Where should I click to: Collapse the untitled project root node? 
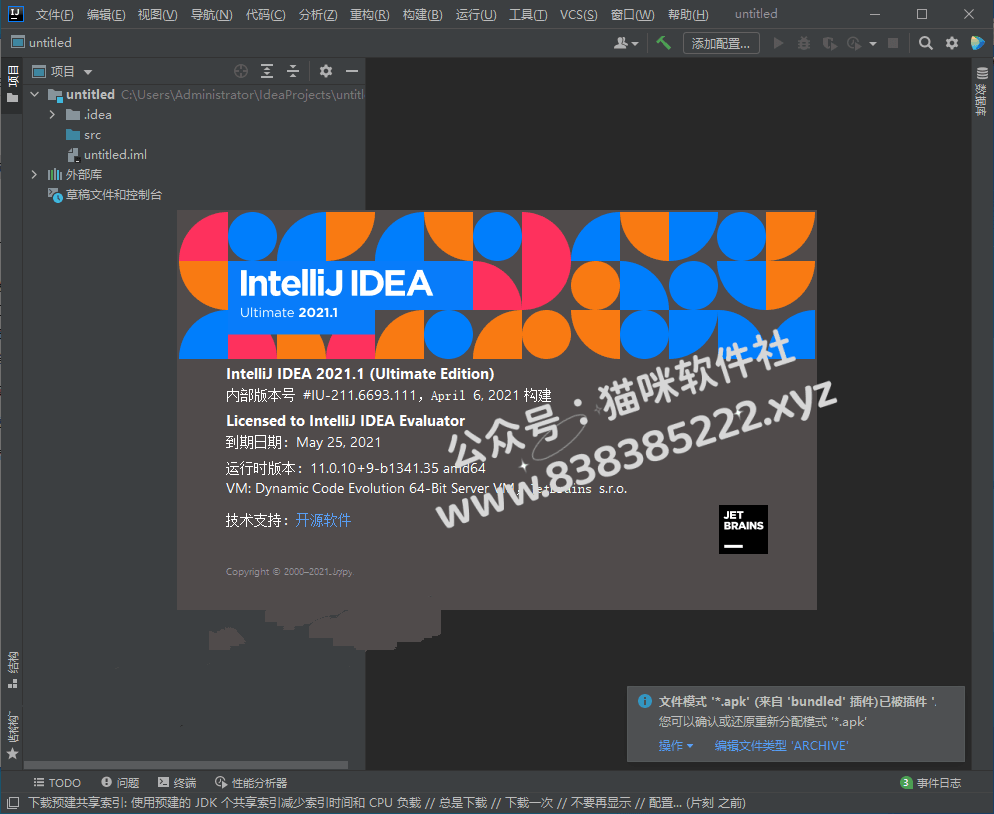coord(35,94)
